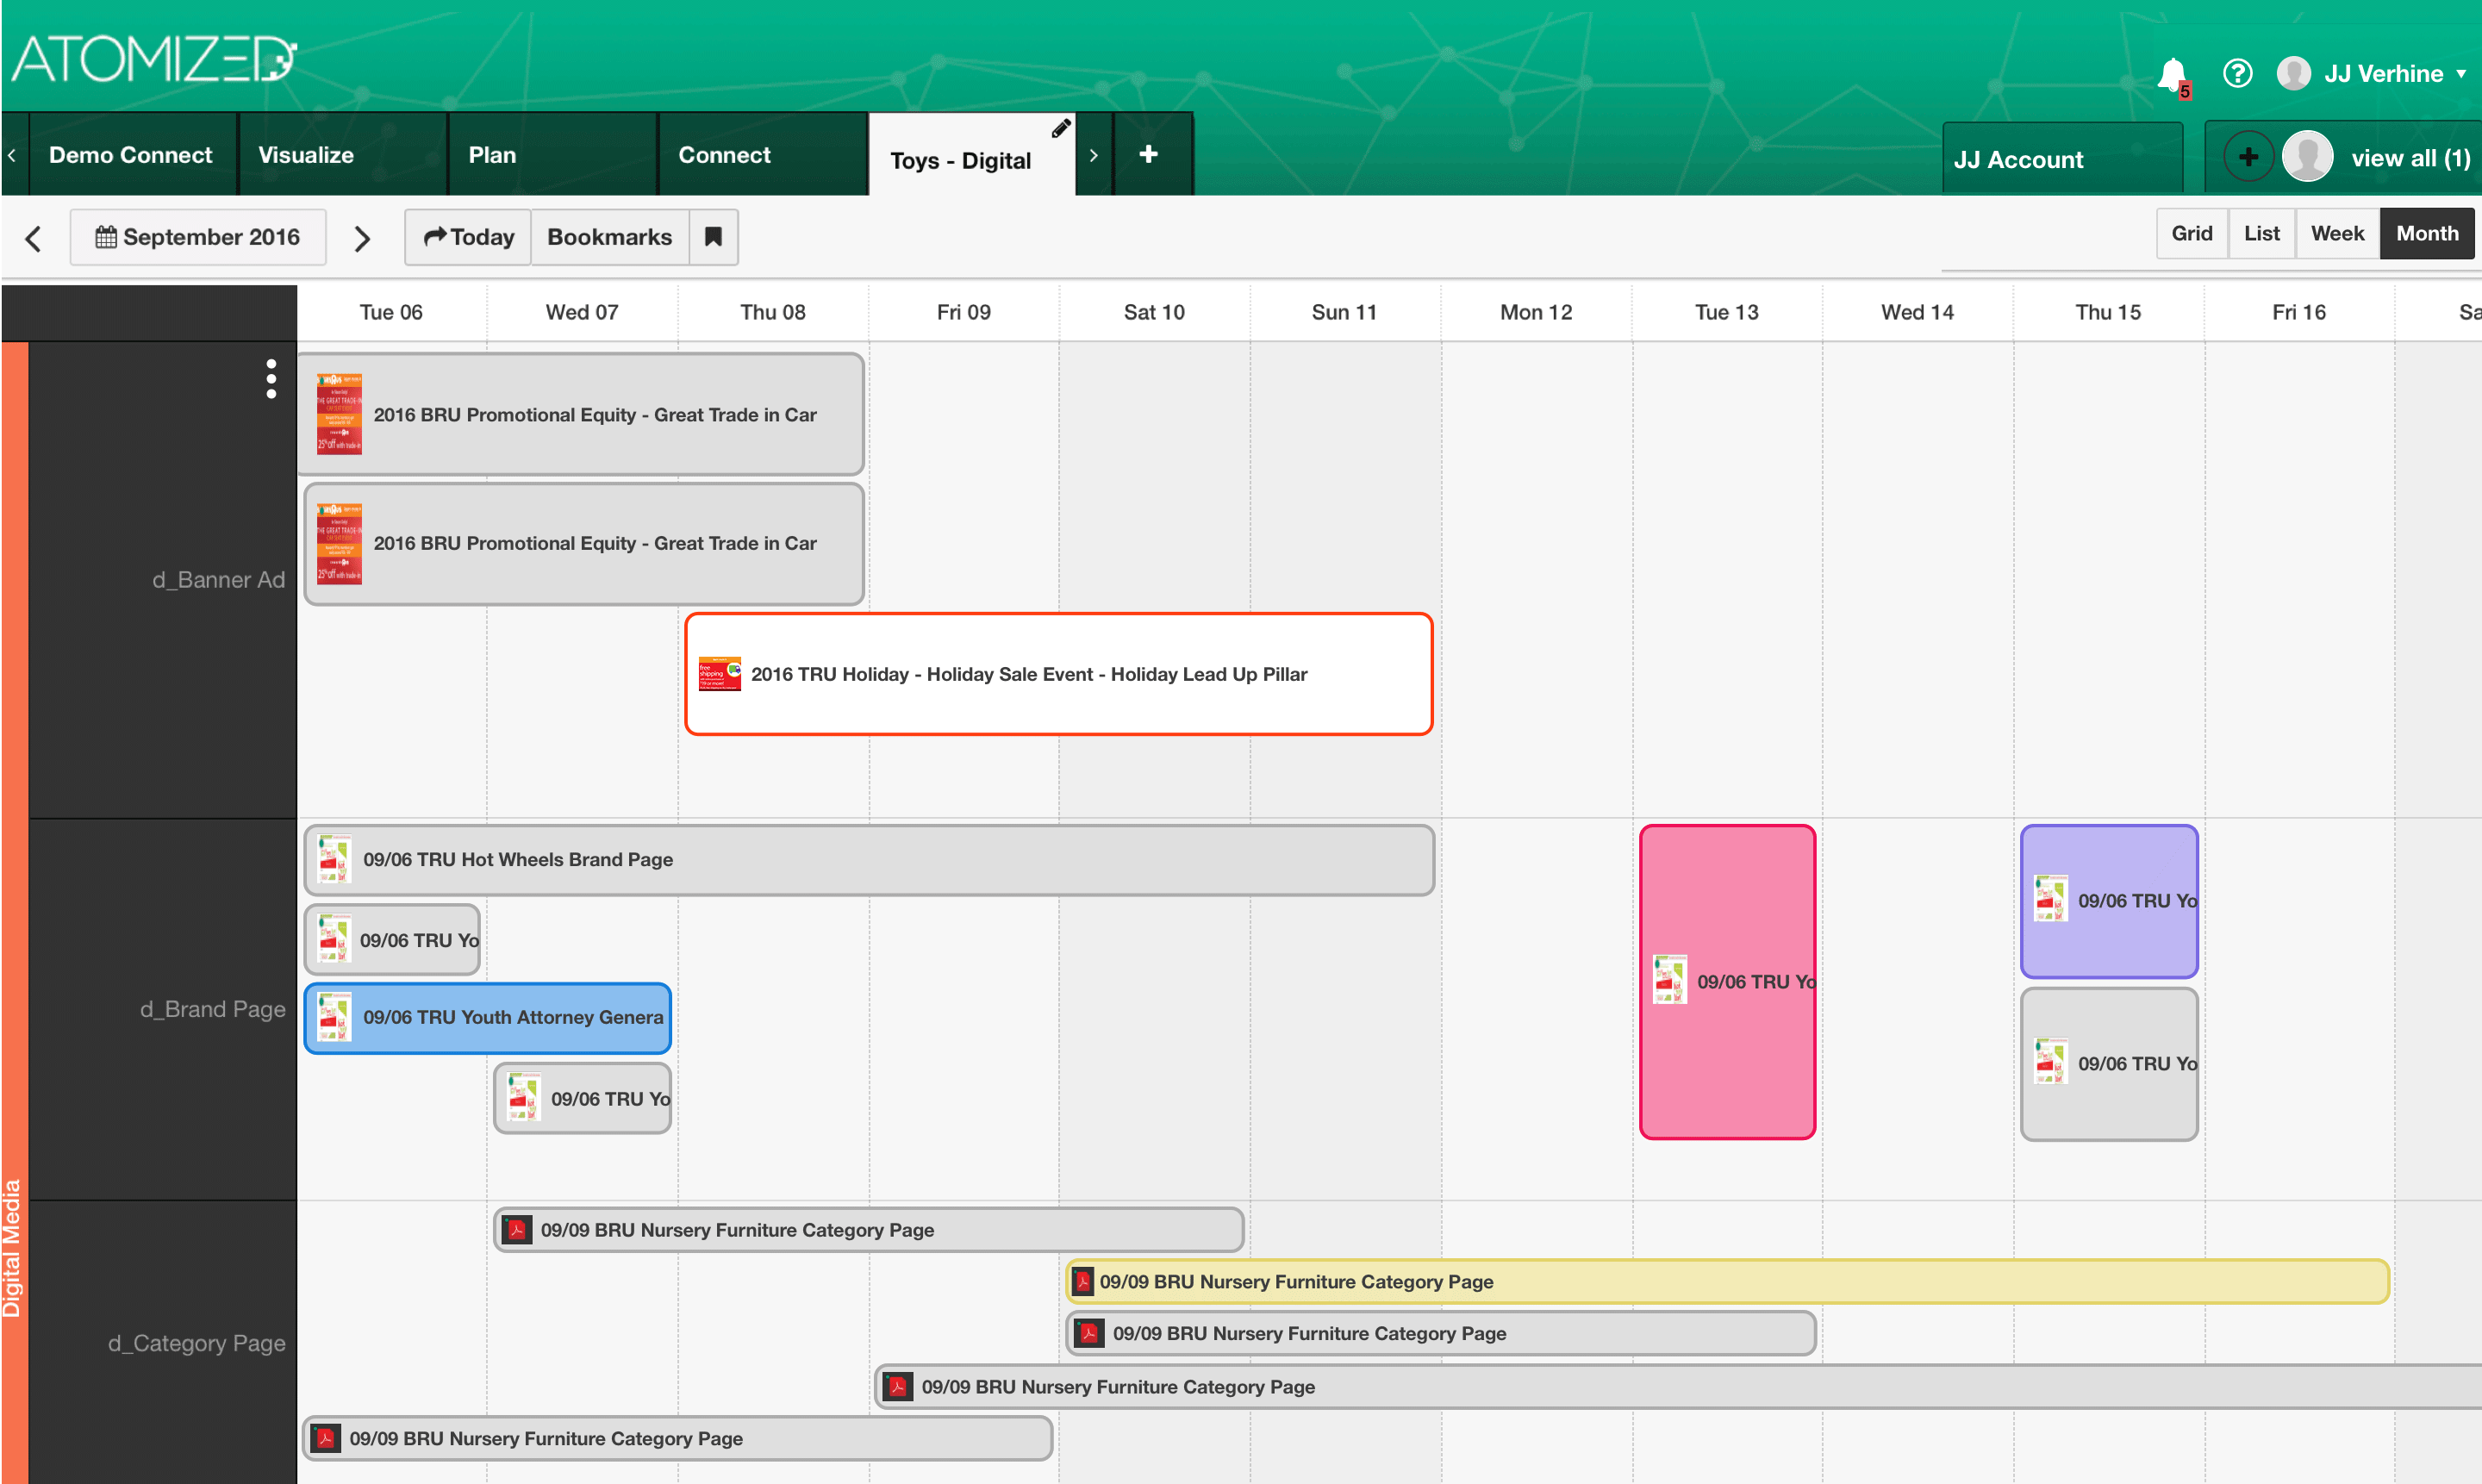Open the notifications bell
The image size is (2482, 1484).
(2172, 75)
